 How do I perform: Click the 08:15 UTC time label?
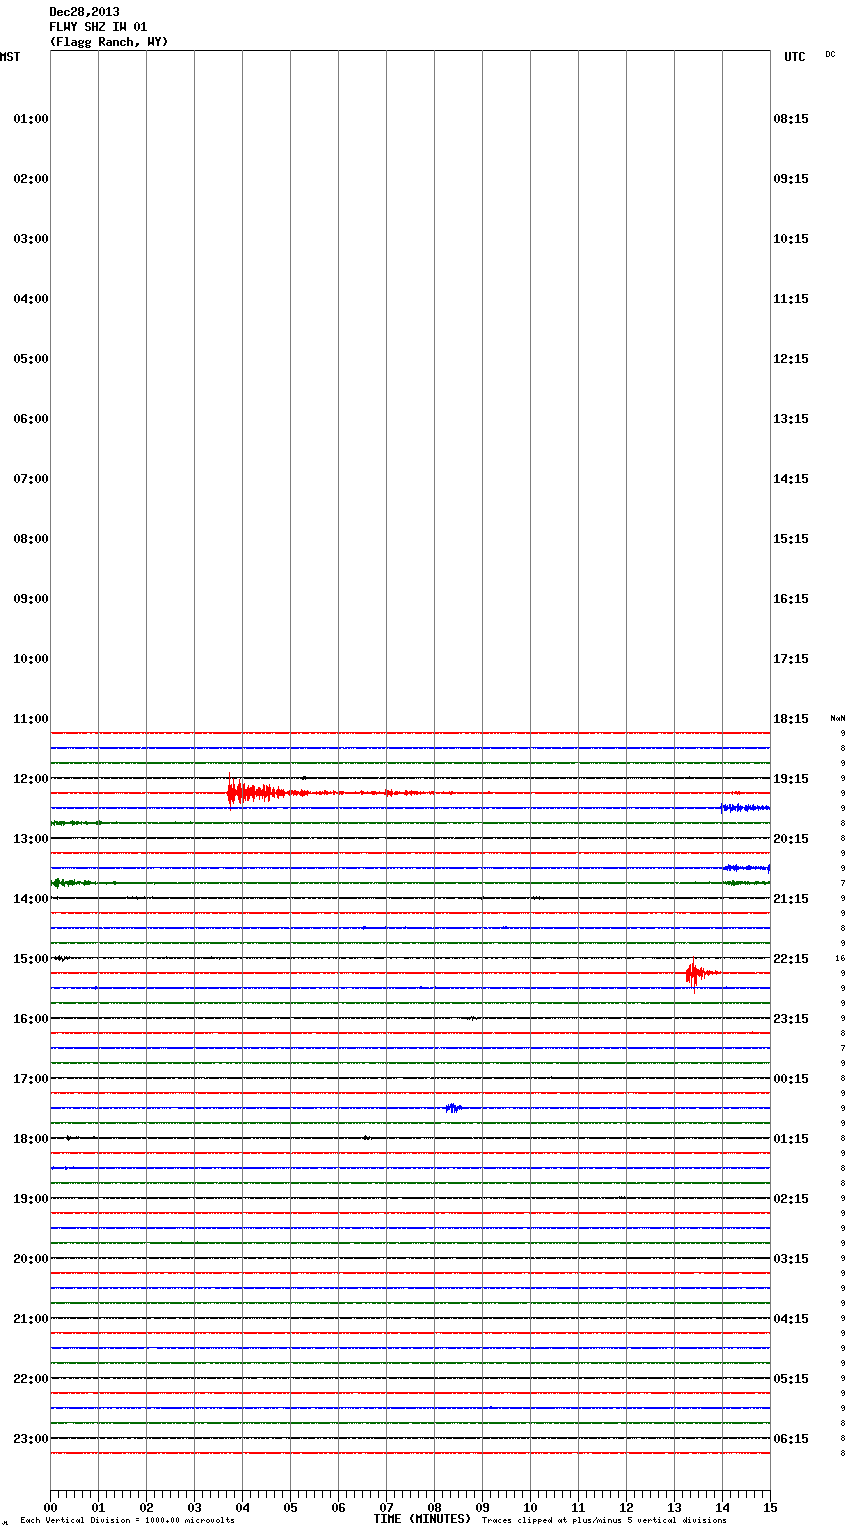click(791, 119)
